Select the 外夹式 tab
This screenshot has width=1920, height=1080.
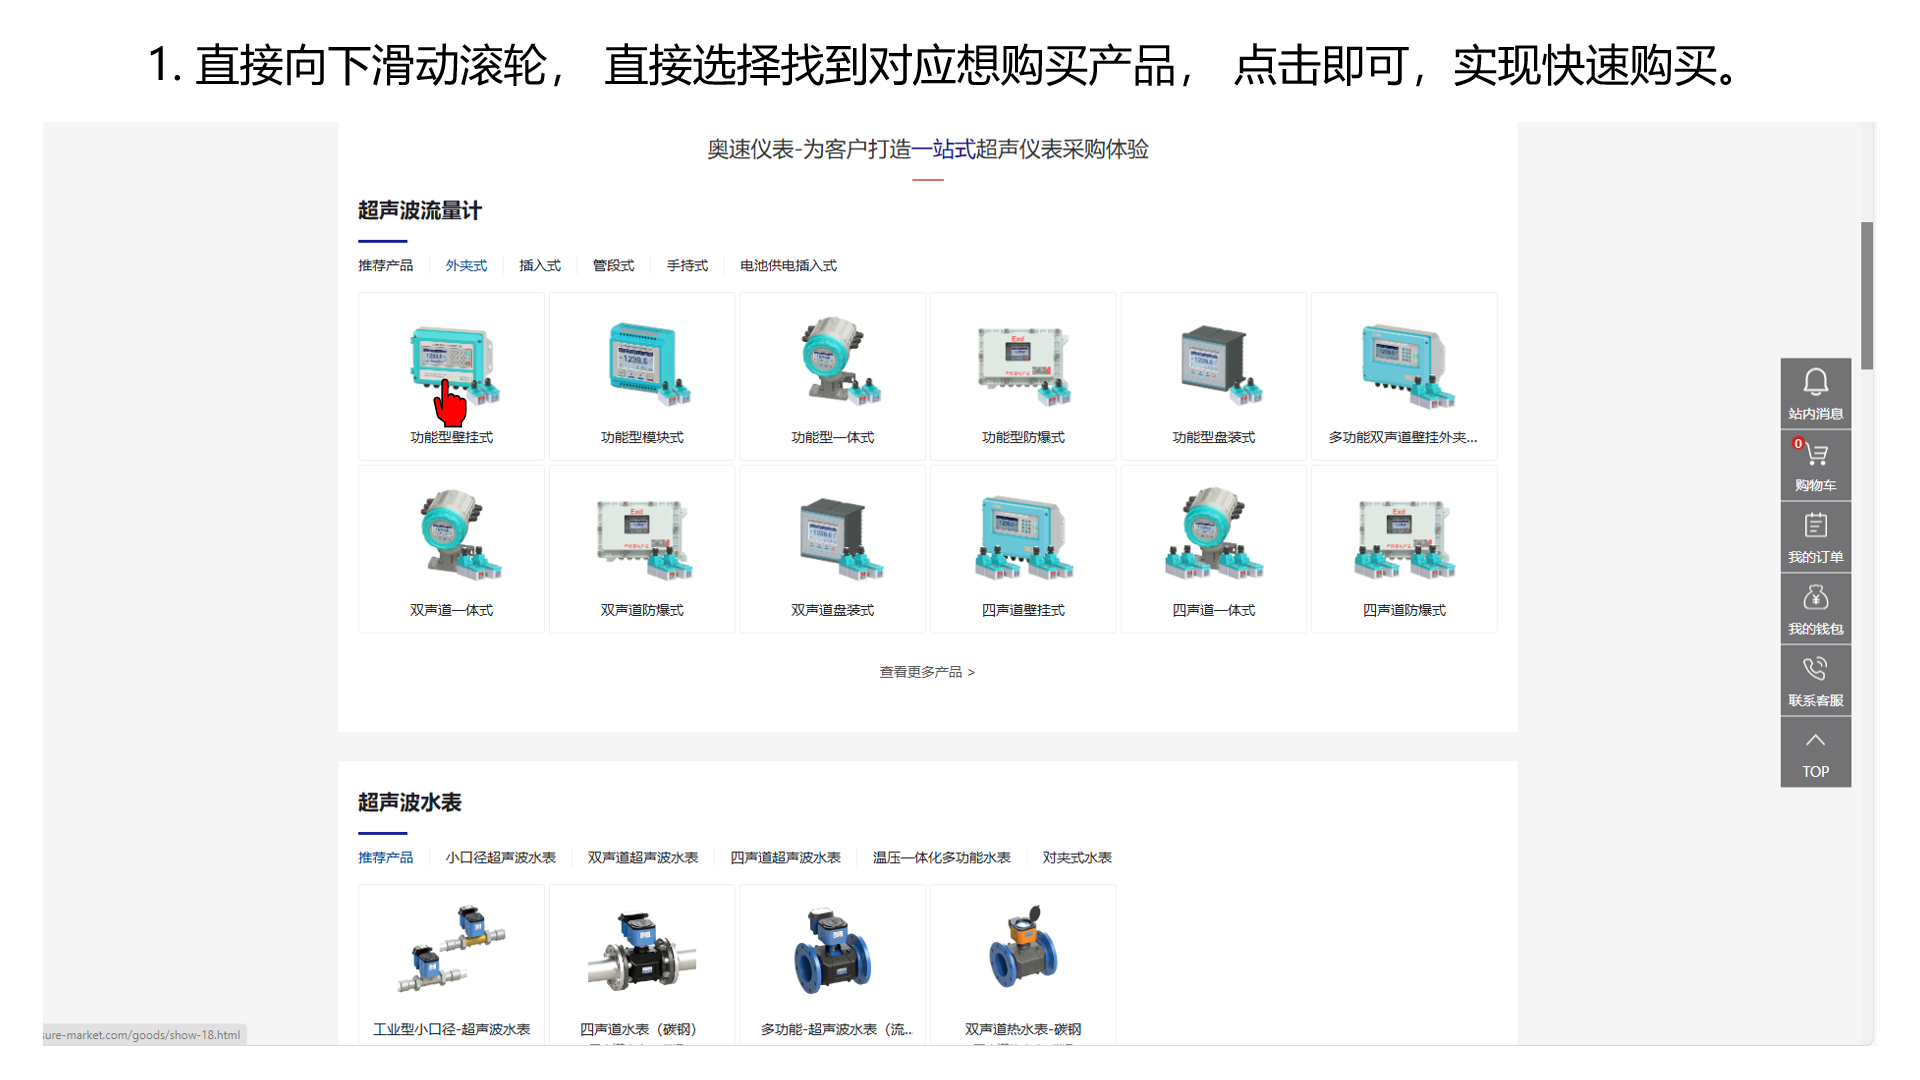[x=466, y=266]
